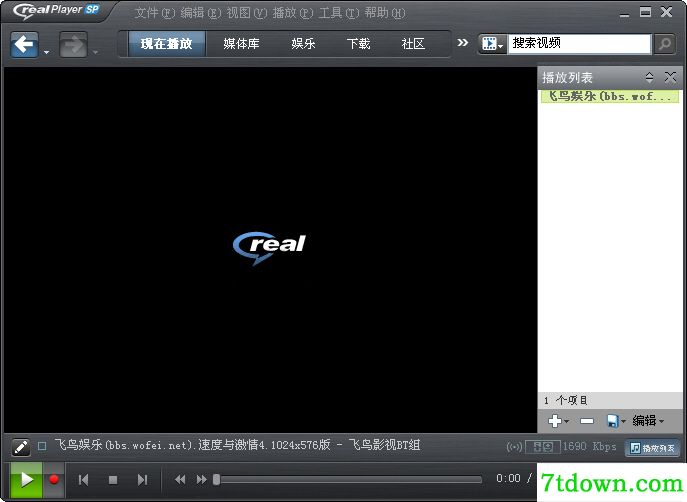Click the plus icon to add to playlist

(555, 421)
